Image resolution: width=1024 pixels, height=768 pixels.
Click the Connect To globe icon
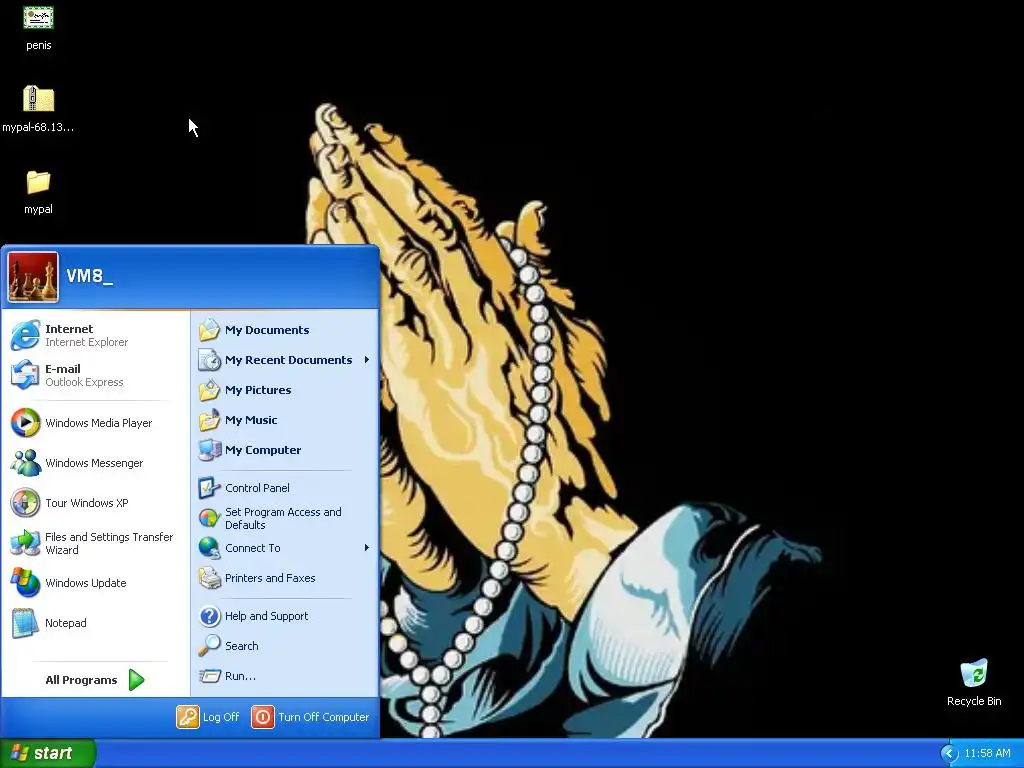210,548
